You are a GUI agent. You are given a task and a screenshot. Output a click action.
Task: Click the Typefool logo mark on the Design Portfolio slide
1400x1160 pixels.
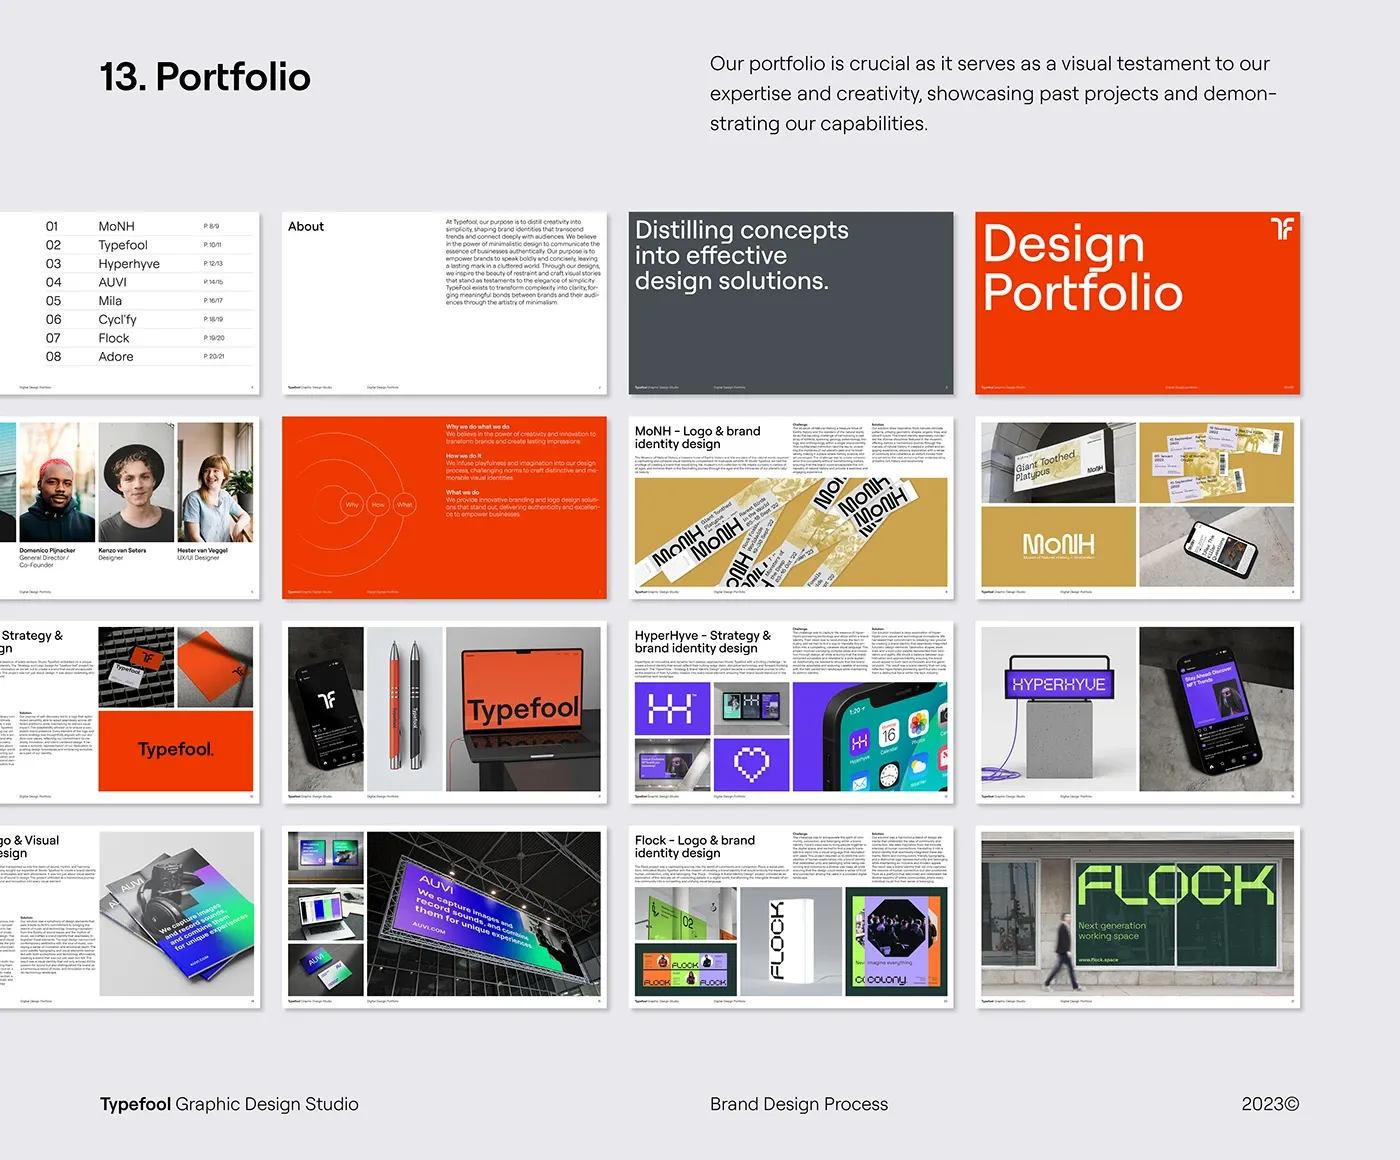point(1282,229)
